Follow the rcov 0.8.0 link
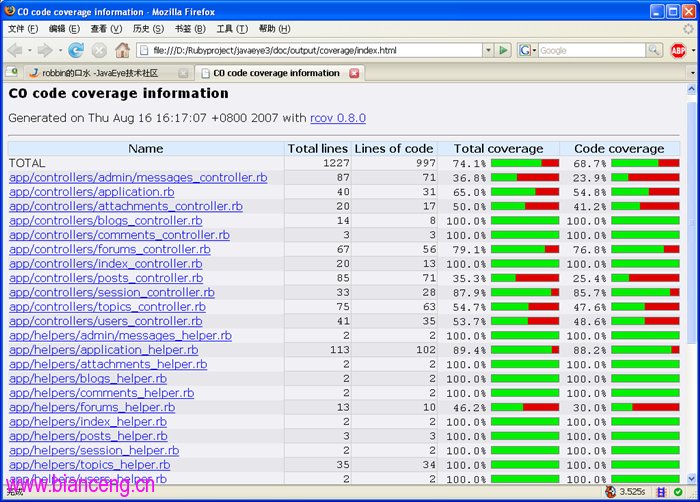Viewport: 700px width, 502px height. coord(338,118)
